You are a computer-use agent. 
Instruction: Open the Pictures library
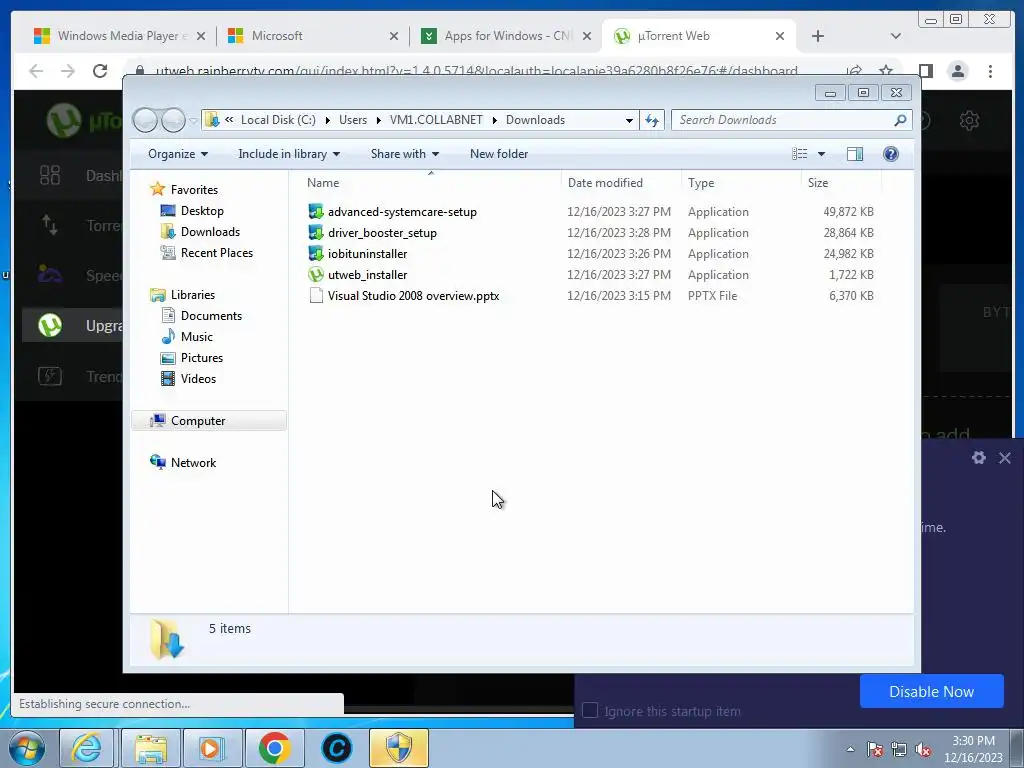(x=201, y=358)
